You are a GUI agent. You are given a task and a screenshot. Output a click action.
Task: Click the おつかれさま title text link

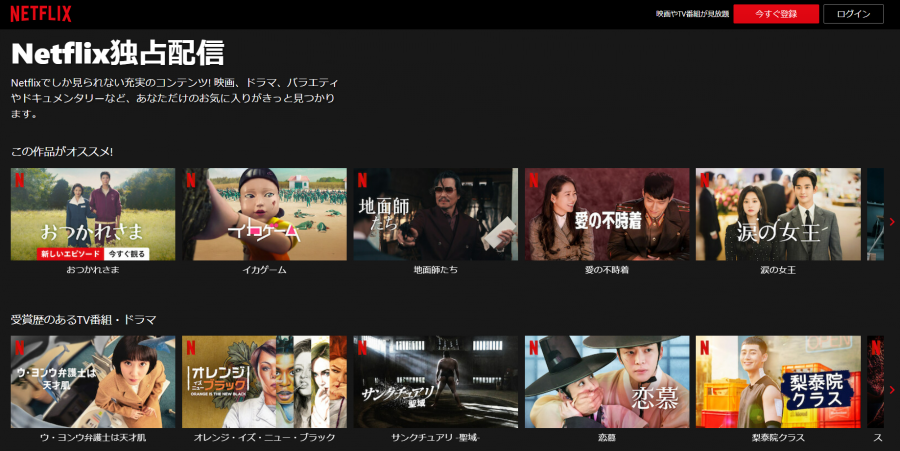coord(93,270)
